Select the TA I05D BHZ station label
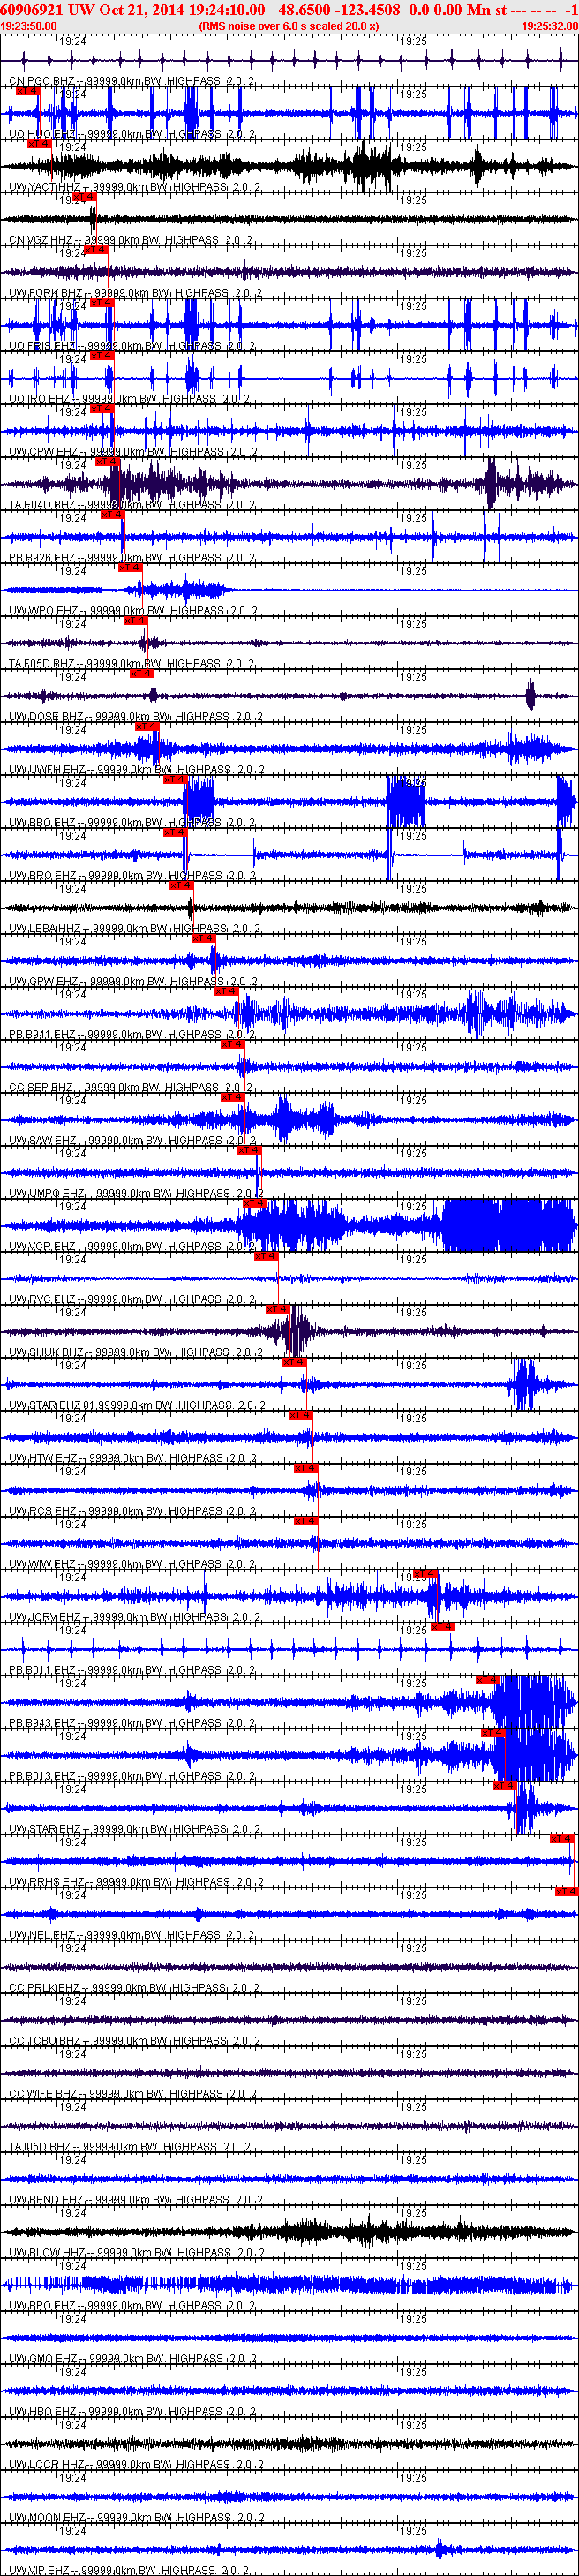 click(x=130, y=2148)
